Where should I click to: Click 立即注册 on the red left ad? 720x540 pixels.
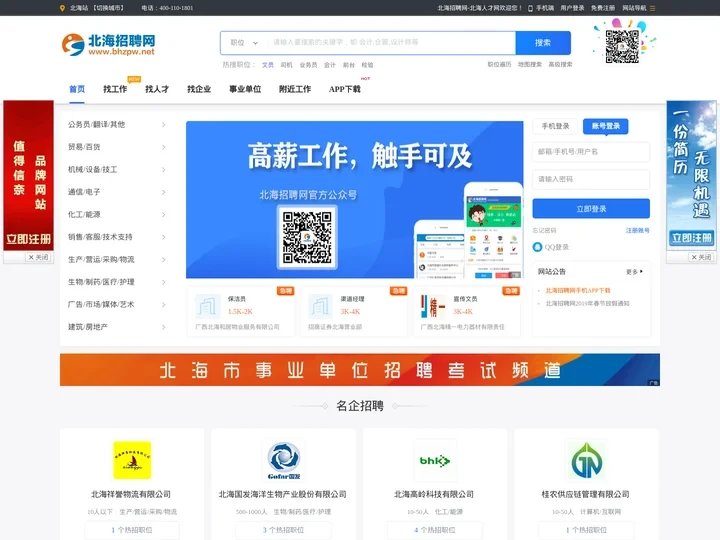pos(28,239)
